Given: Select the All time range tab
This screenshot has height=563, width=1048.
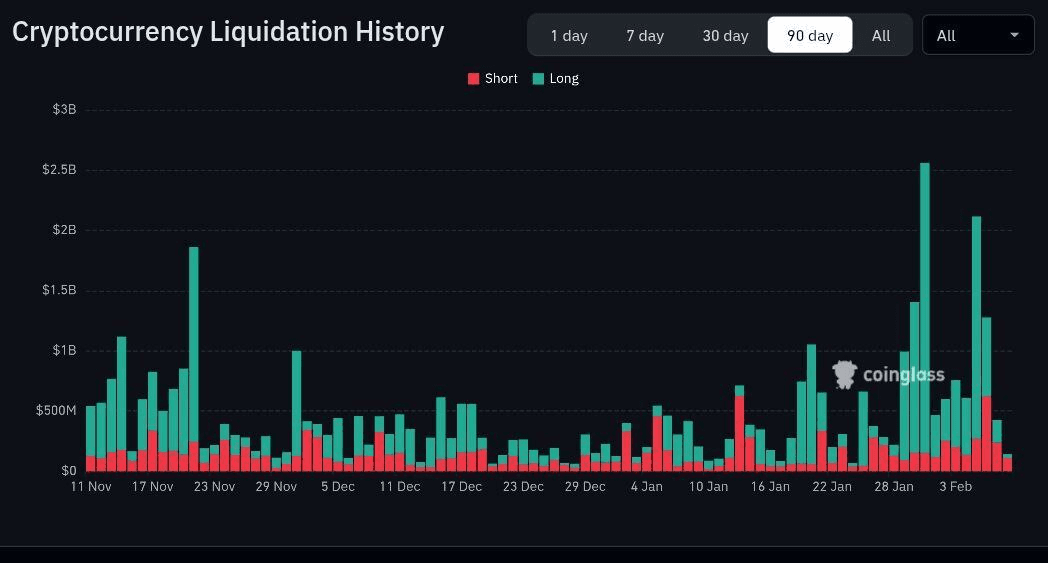Looking at the screenshot, I should click(x=881, y=35).
